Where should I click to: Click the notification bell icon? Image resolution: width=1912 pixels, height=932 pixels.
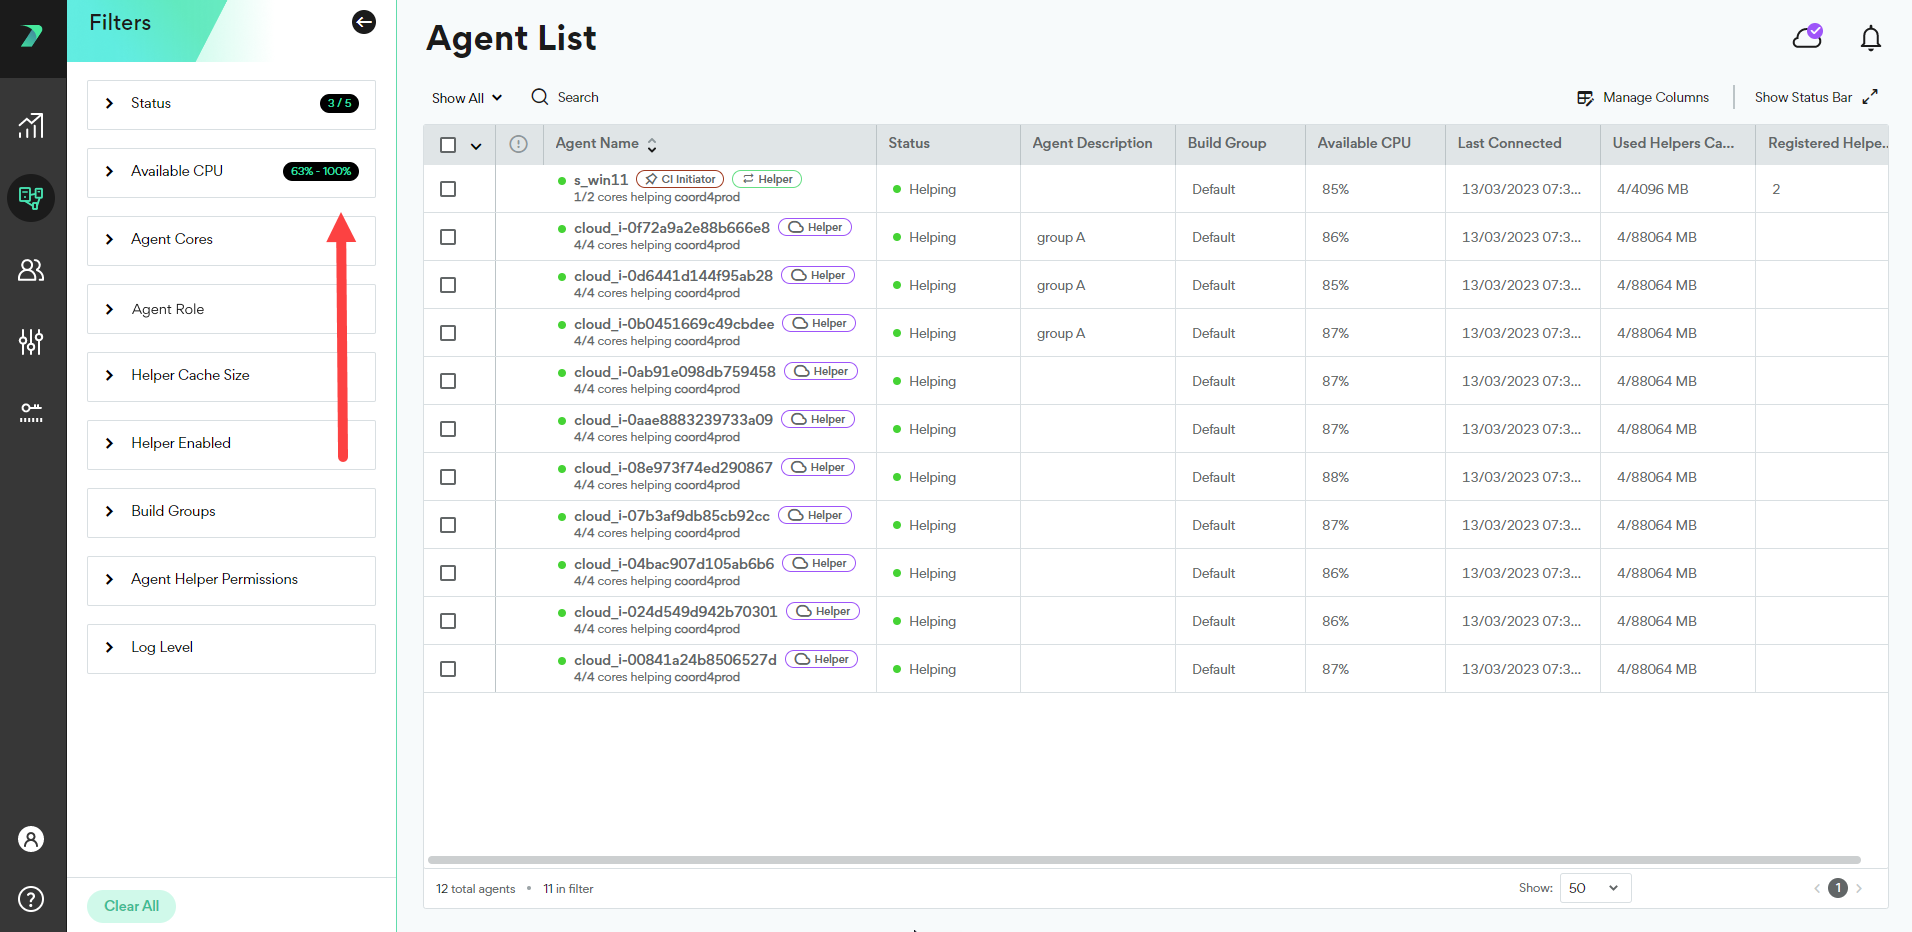[1870, 38]
